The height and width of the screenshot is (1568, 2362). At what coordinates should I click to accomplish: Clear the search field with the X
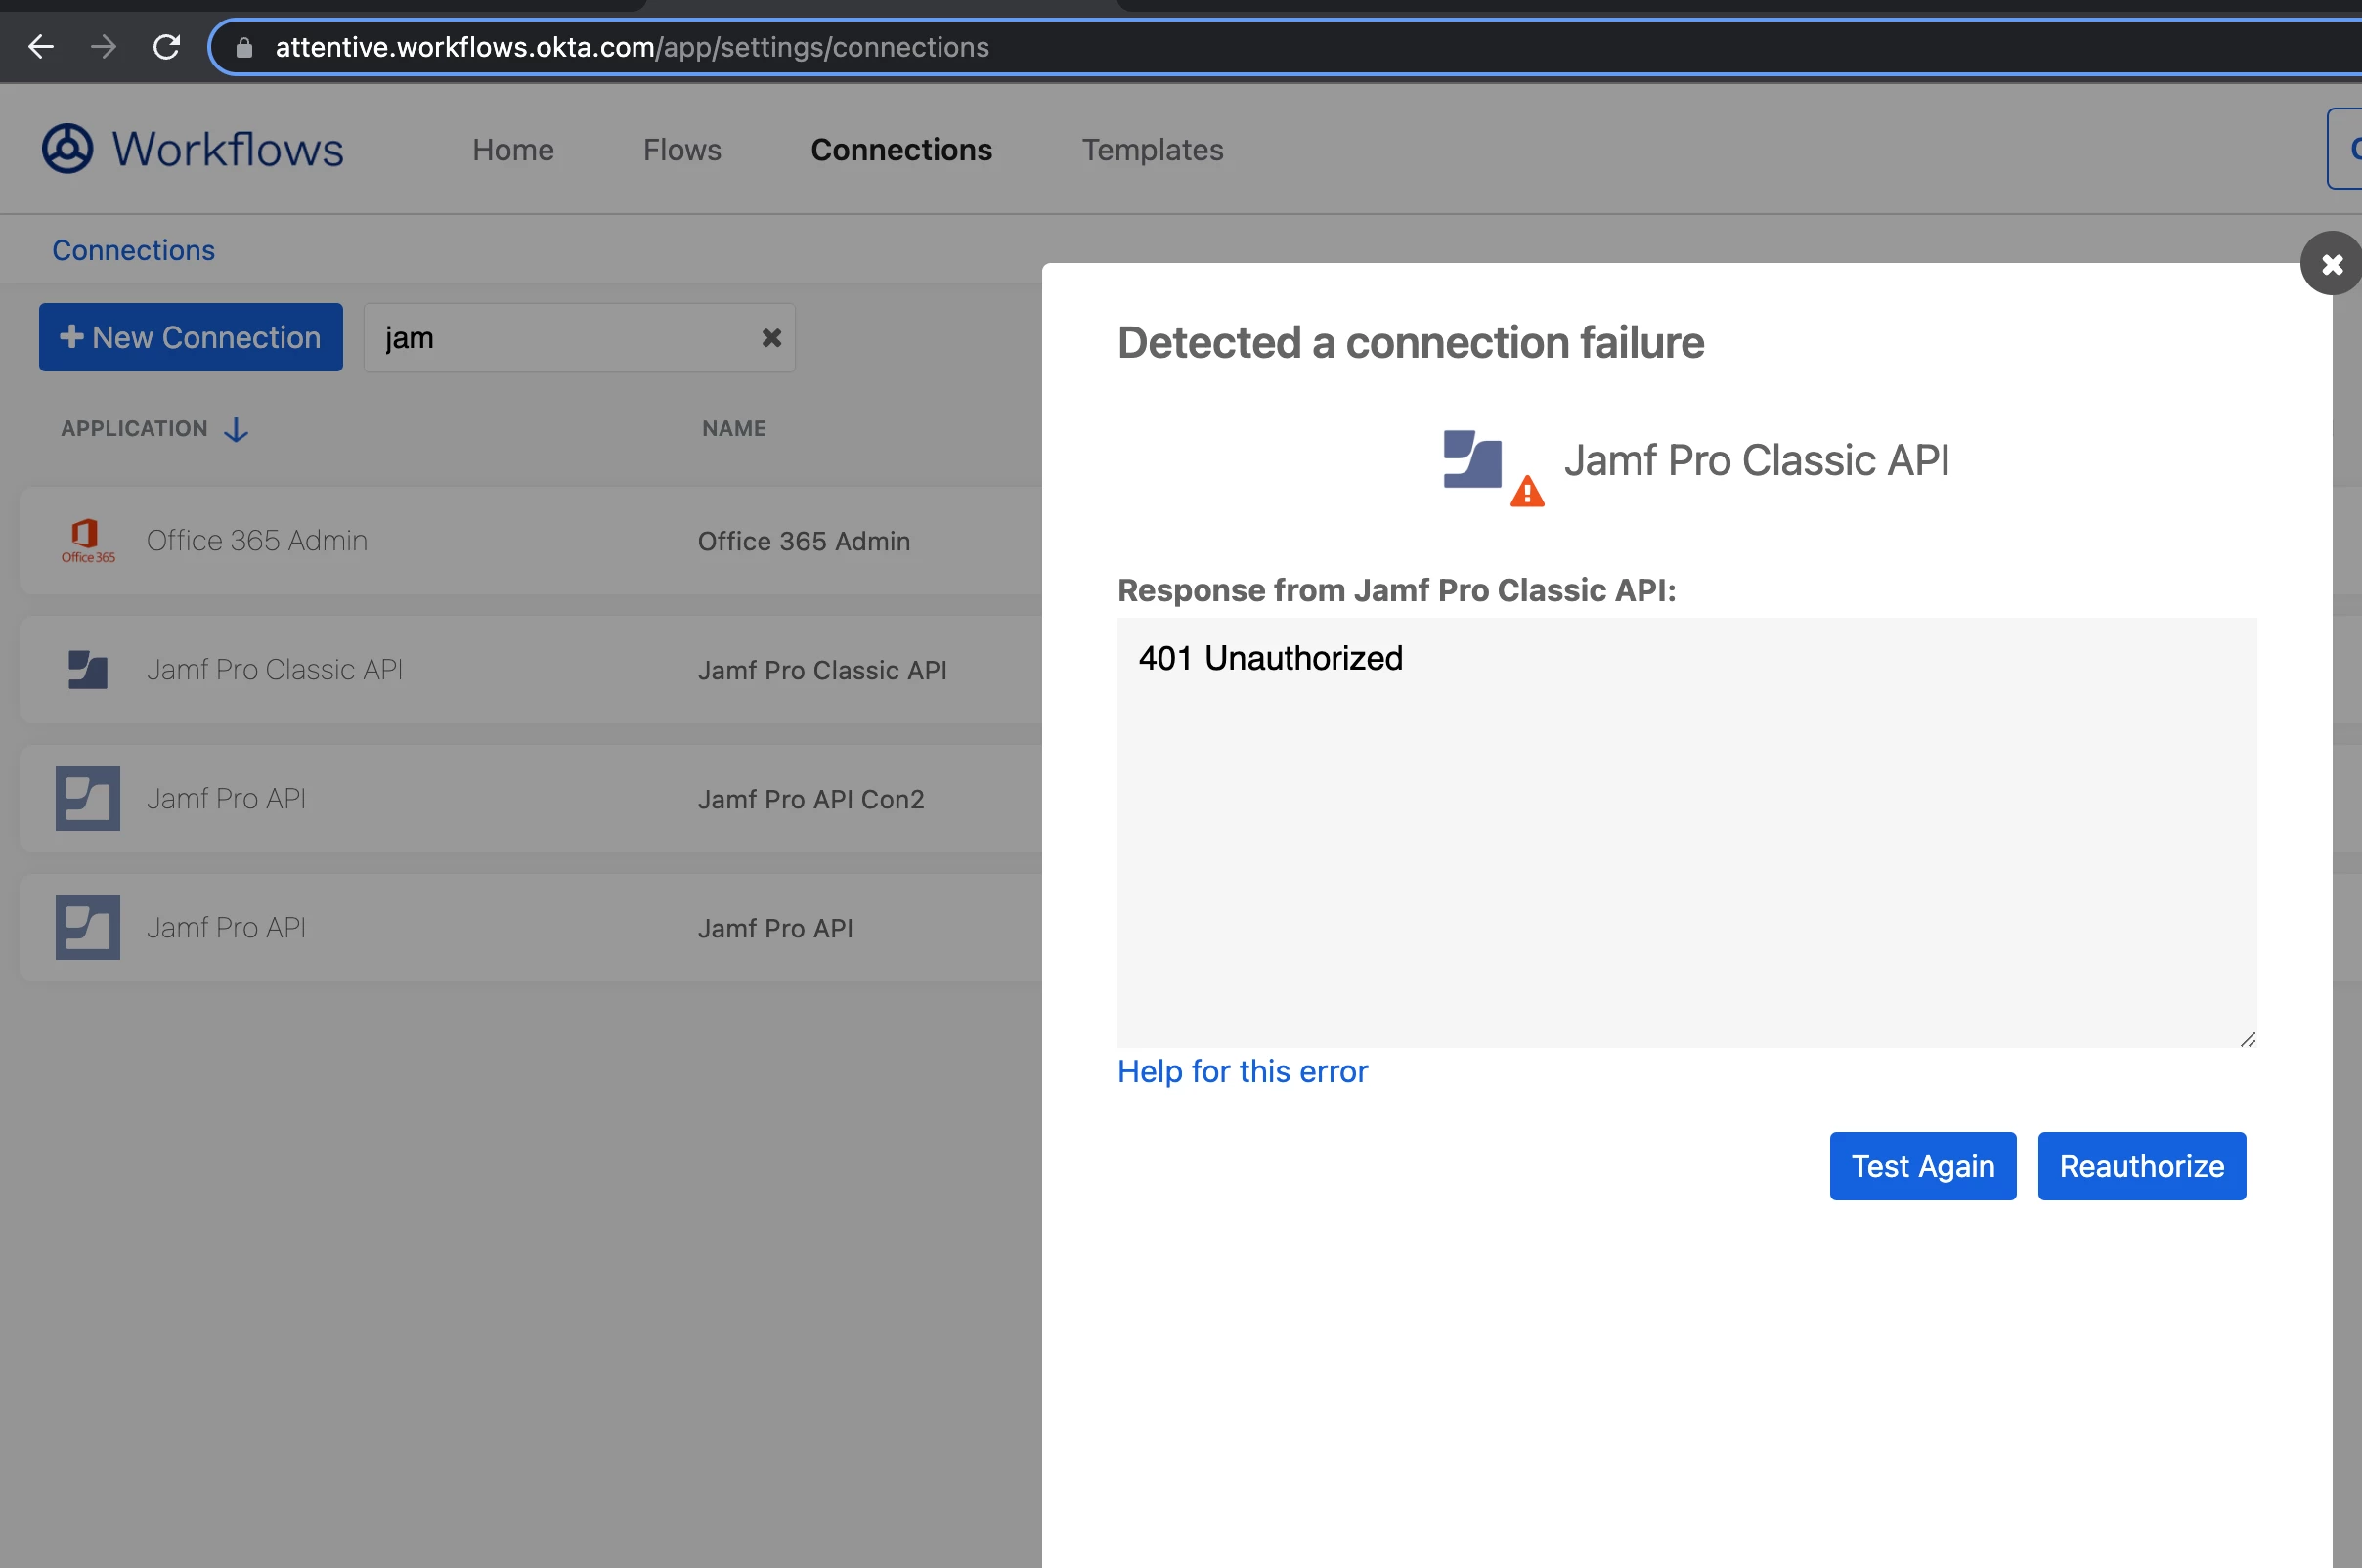point(771,338)
